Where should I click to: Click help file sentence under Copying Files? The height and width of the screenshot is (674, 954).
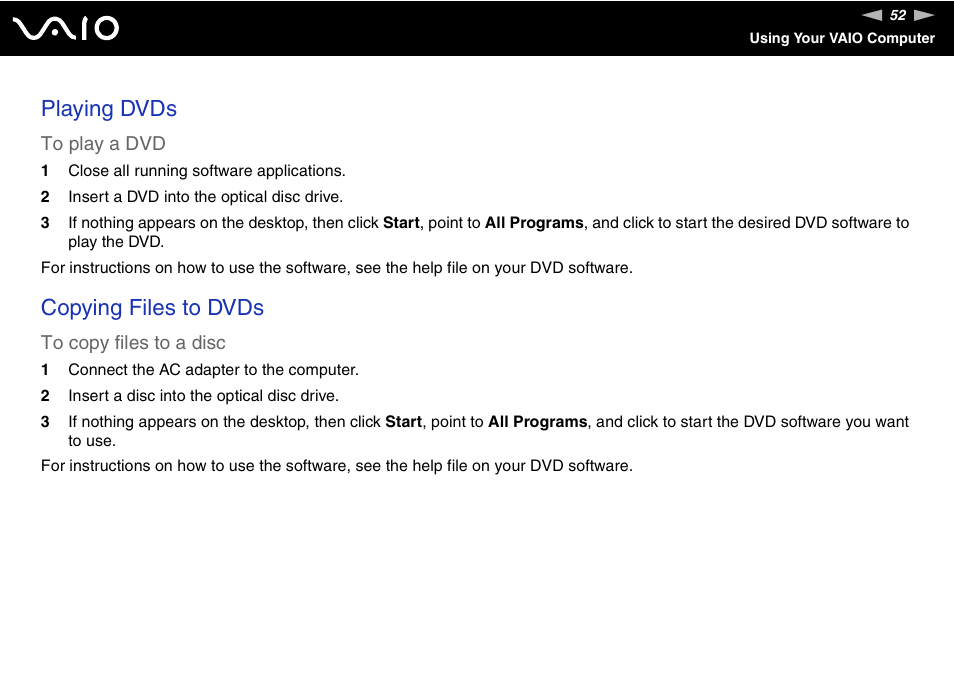[x=336, y=466]
